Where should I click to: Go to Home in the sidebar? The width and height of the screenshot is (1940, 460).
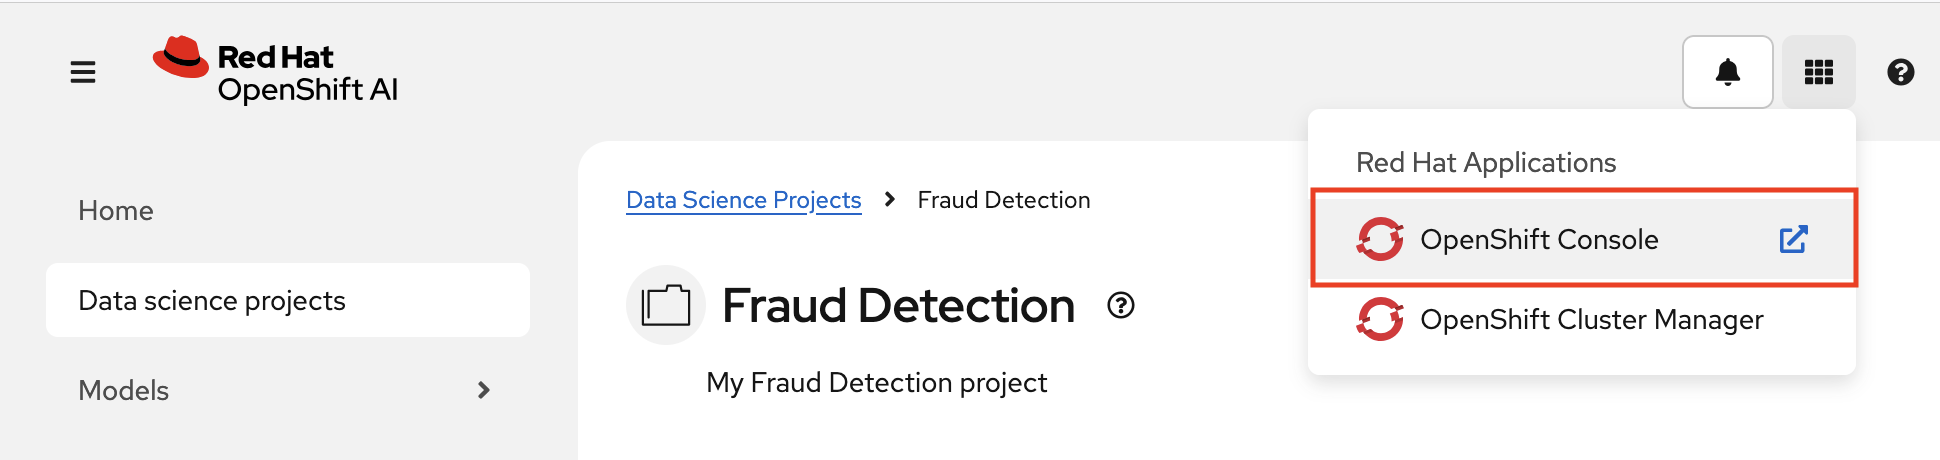116,210
